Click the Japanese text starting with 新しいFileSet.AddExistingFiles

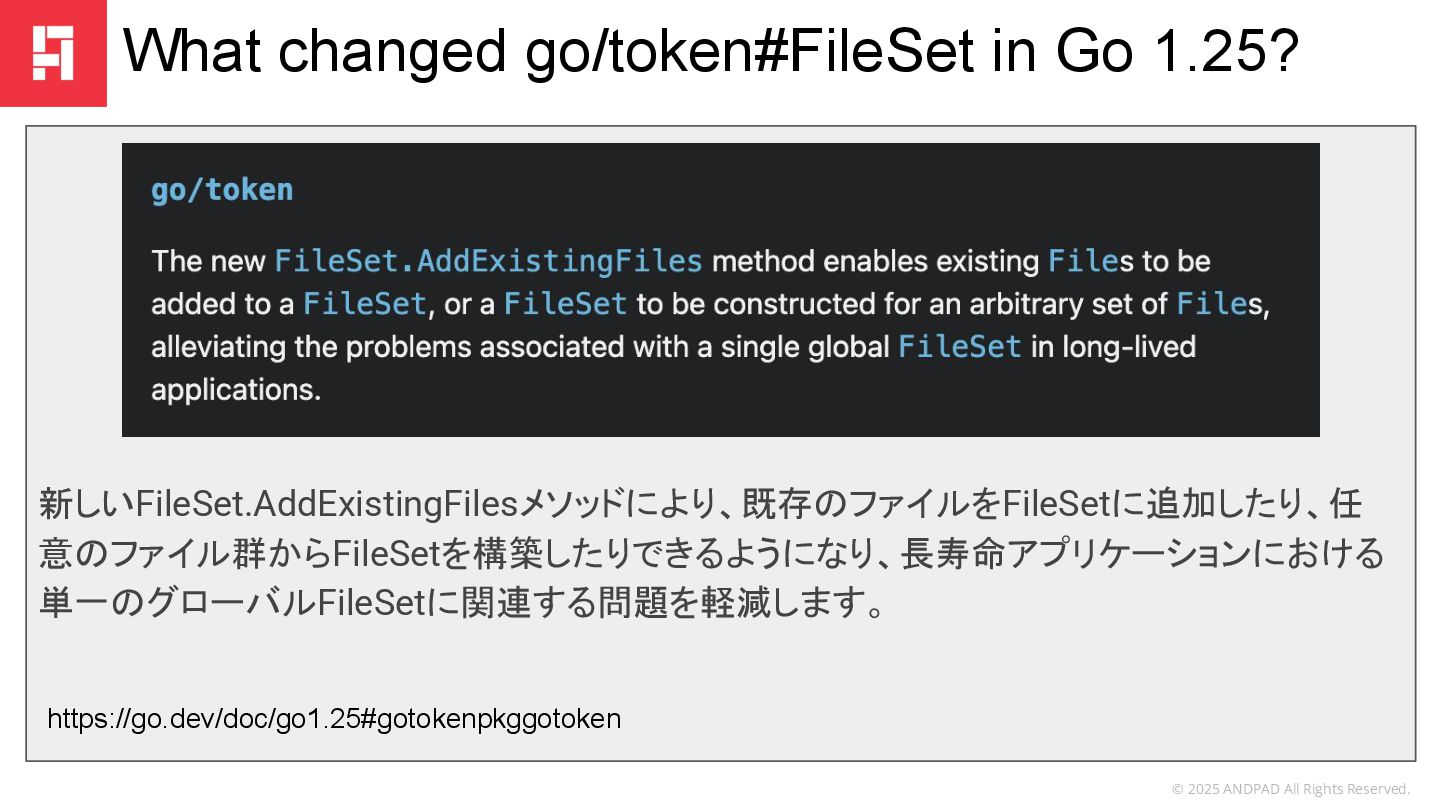(700, 505)
